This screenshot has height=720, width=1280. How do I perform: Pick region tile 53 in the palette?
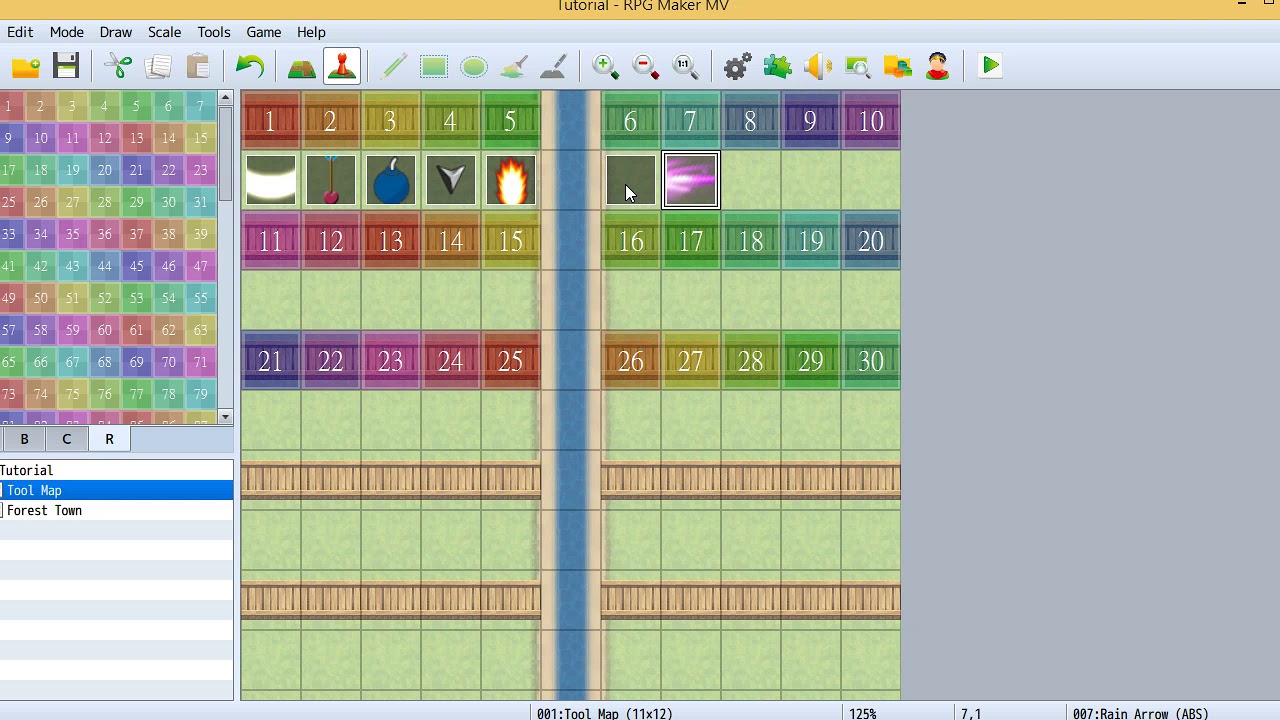pyautogui.click(x=136, y=298)
